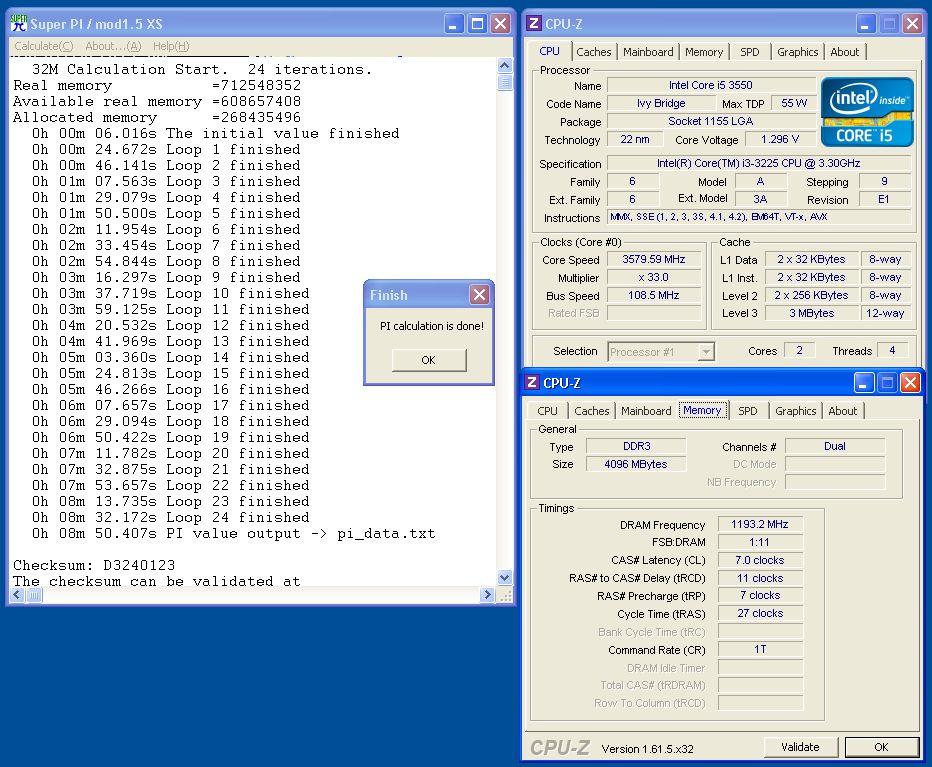This screenshot has width=932, height=767.
Task: Click the Intel Core i5 inside logo
Action: tap(867, 112)
